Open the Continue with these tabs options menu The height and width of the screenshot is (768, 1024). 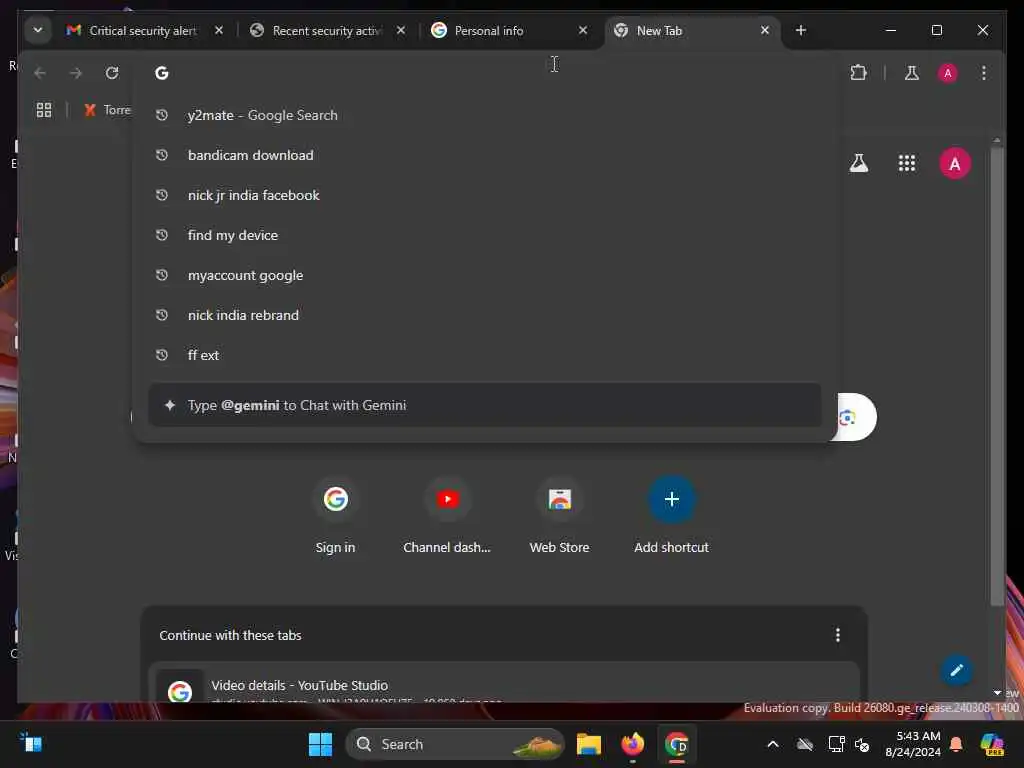coord(837,635)
